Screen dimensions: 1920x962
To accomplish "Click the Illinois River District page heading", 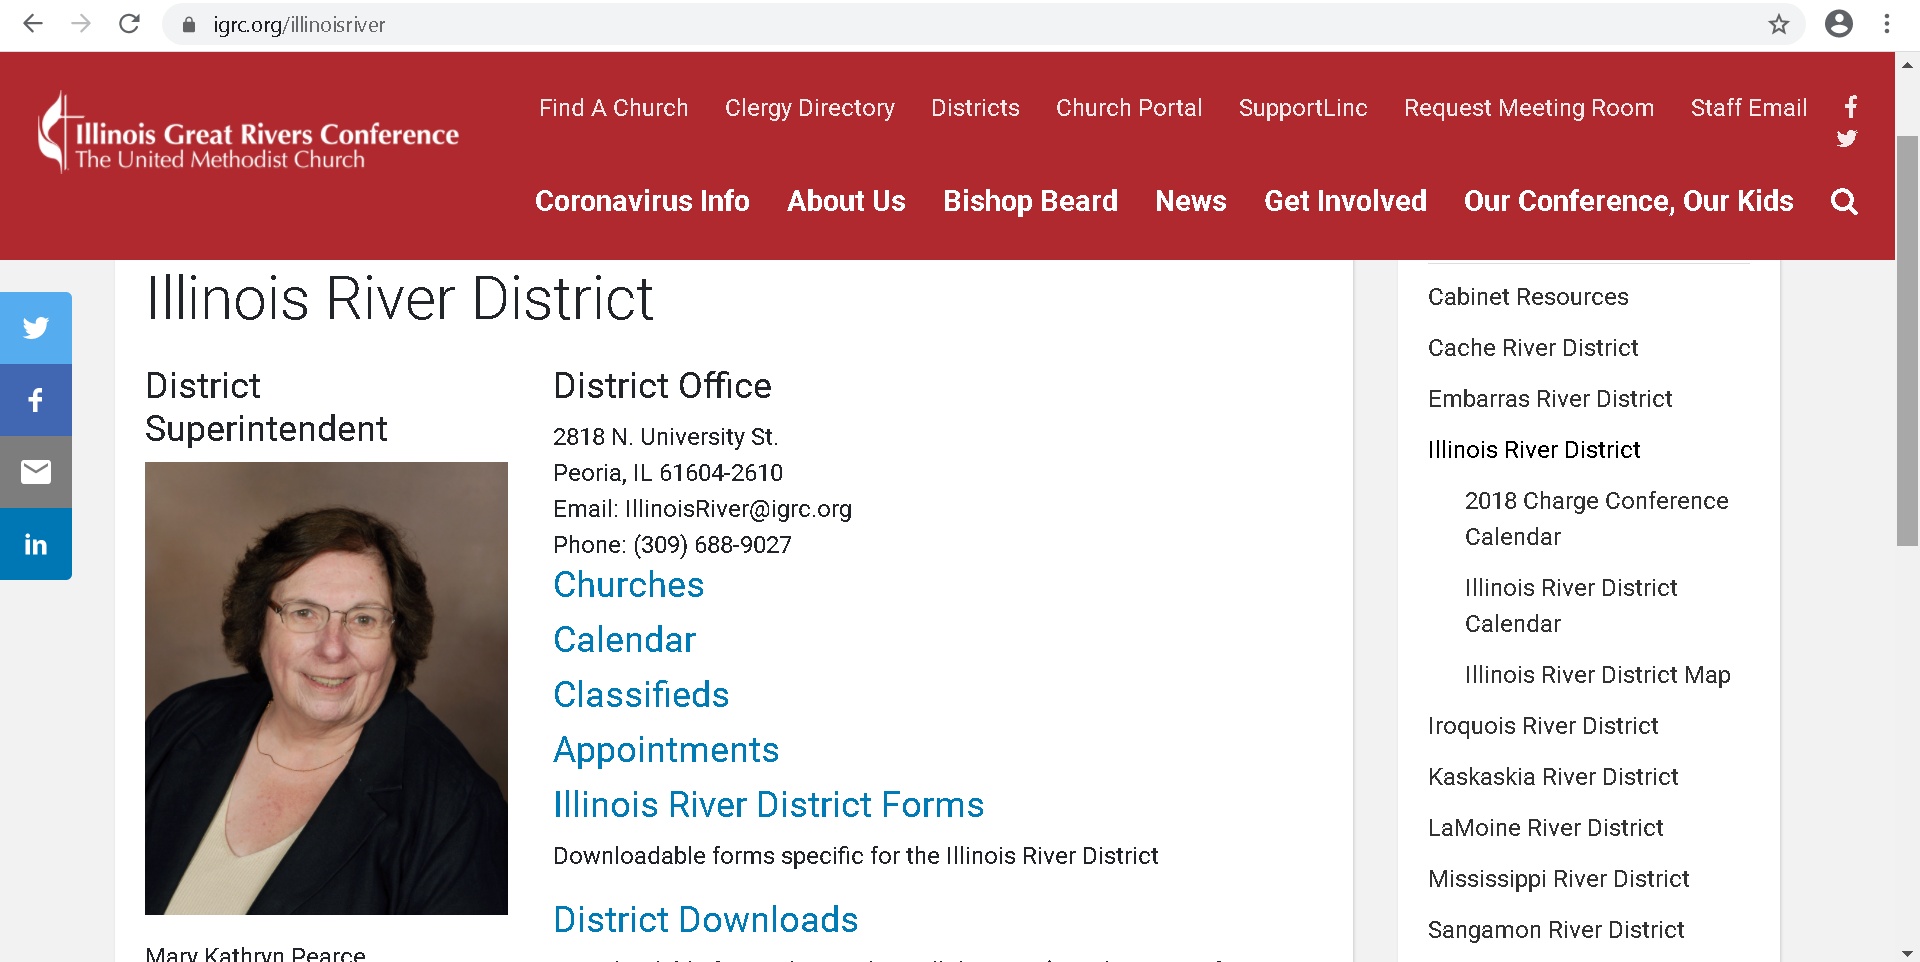I will (399, 299).
